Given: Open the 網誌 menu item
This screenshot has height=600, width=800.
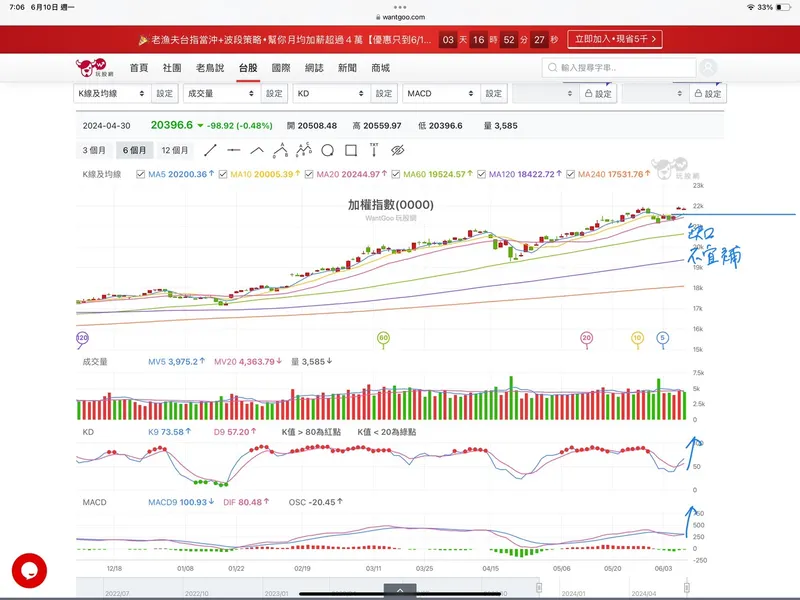Looking at the screenshot, I should click(x=314, y=68).
